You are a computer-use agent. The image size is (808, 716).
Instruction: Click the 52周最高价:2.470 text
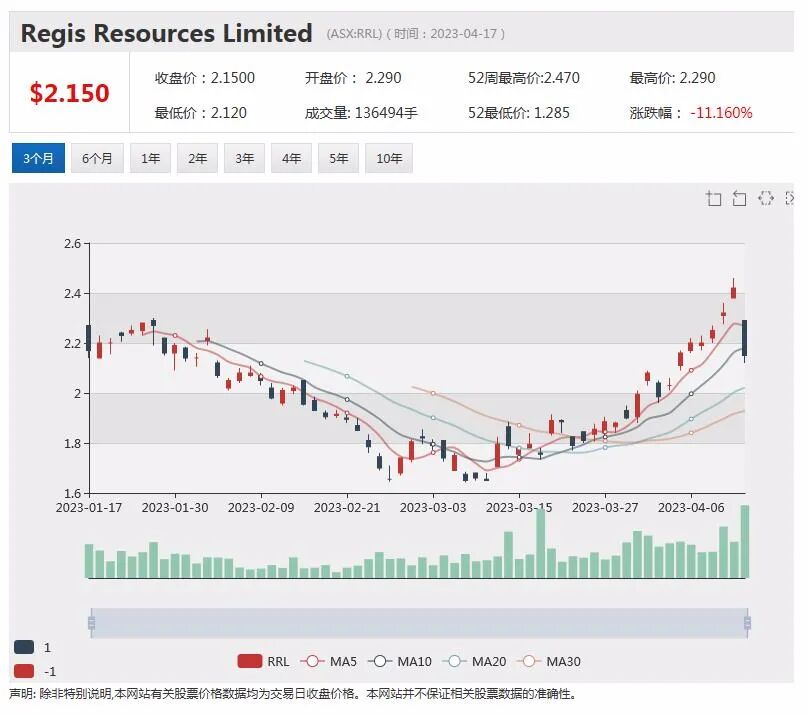point(524,78)
